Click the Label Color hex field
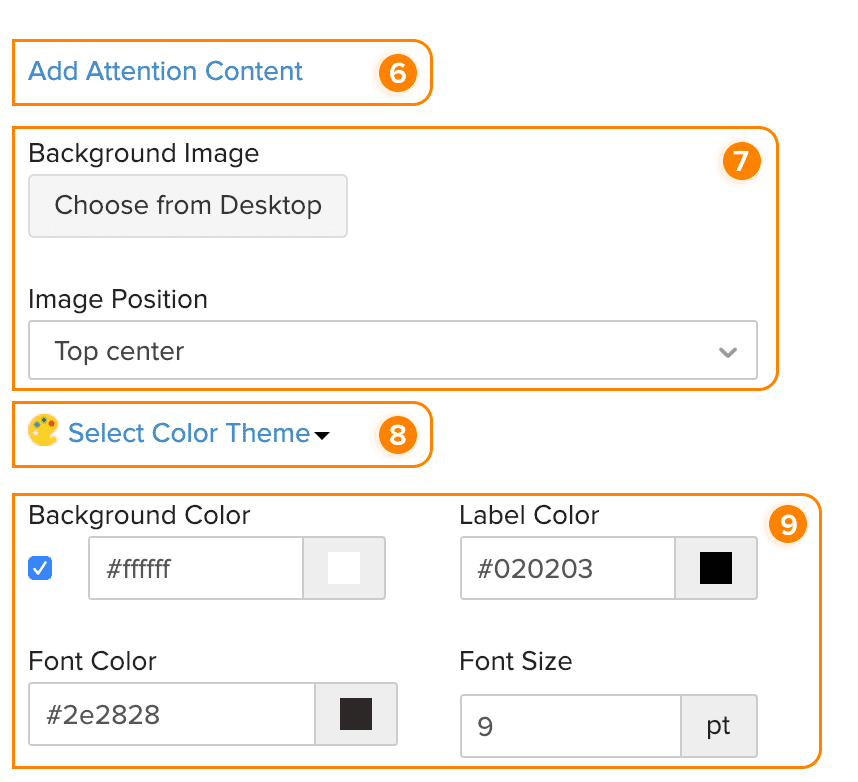The image size is (858, 782). pyautogui.click(x=567, y=569)
